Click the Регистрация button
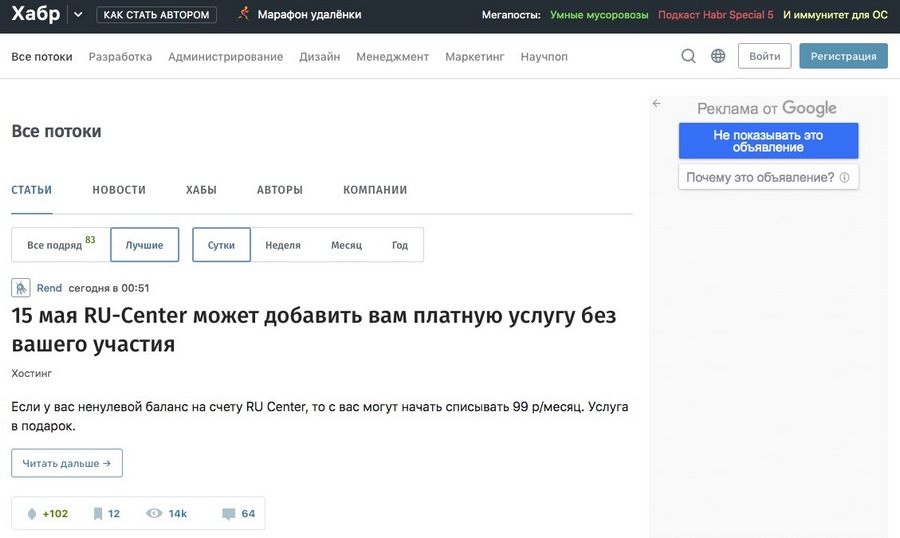Screen dimensions: 900x538 (x=843, y=56)
